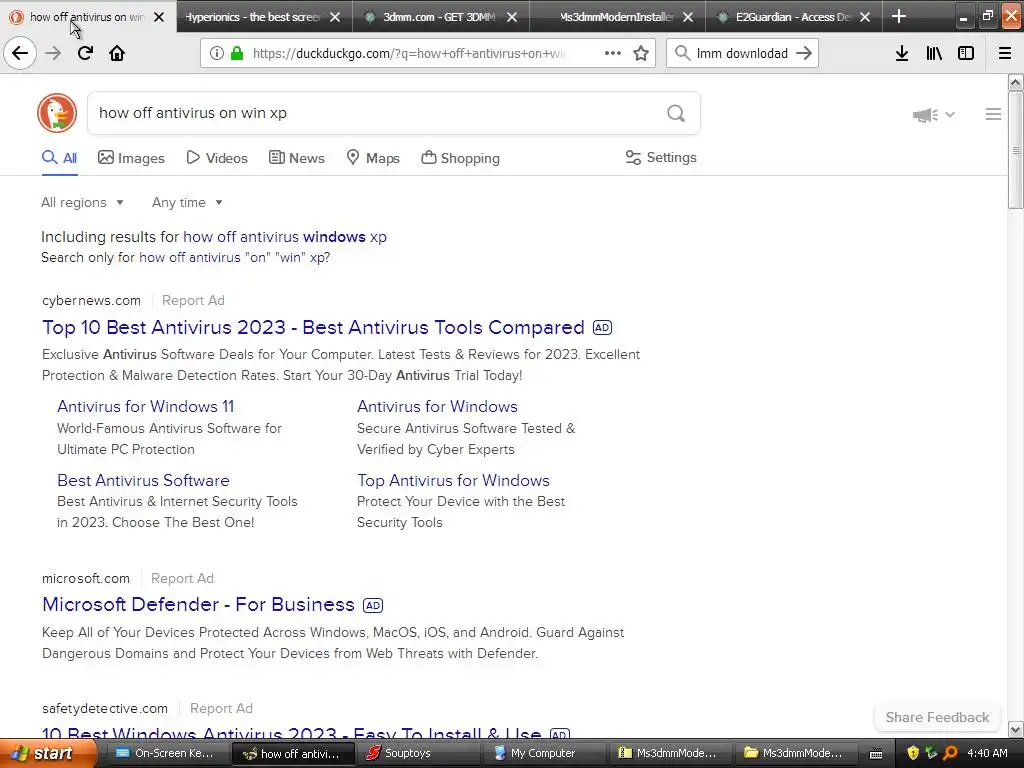Reload the current page

pos(85,53)
